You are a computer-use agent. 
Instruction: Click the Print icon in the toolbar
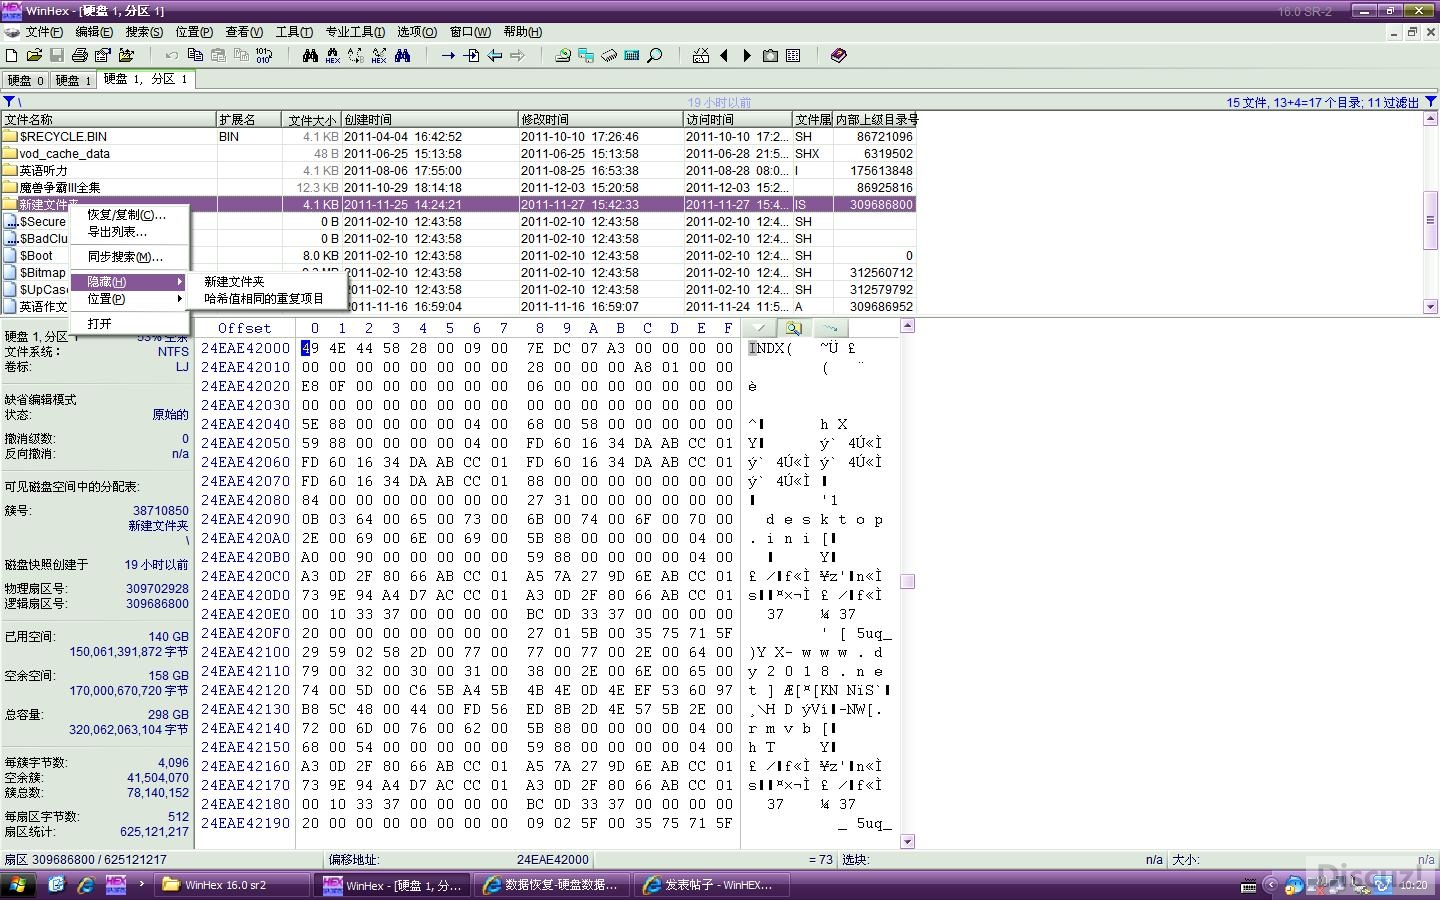[x=80, y=56]
